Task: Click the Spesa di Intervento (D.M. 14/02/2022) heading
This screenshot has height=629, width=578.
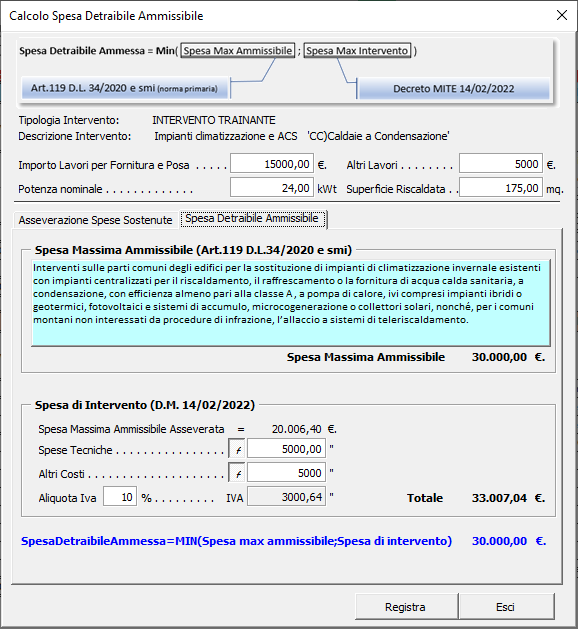Action: click(x=145, y=405)
